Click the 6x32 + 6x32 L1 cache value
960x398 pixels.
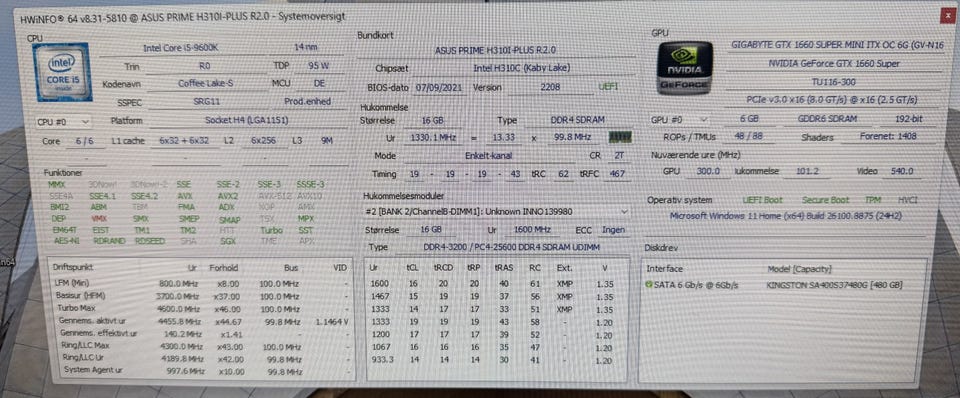[x=184, y=141]
